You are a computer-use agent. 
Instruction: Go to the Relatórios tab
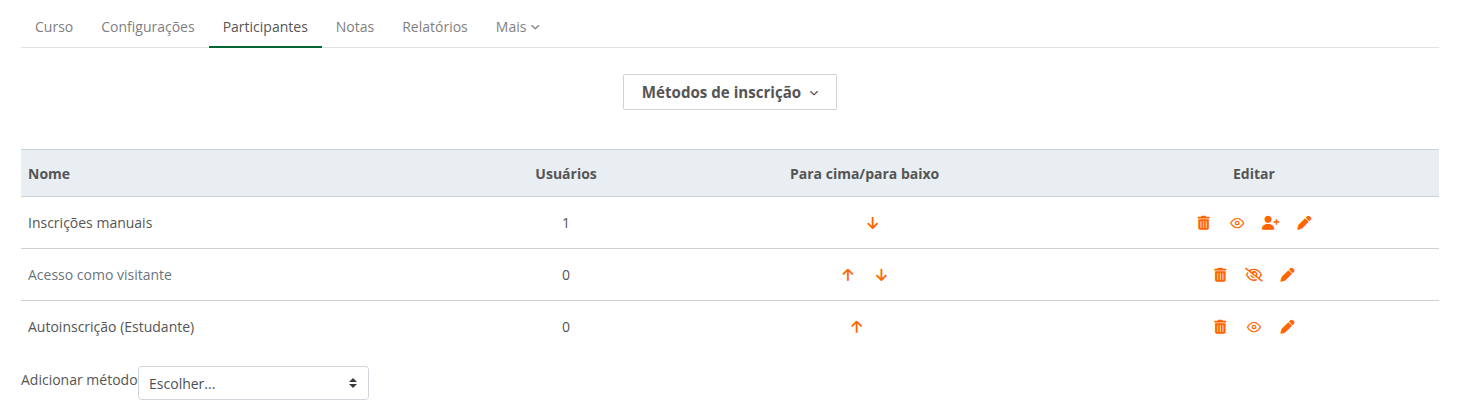[435, 27]
